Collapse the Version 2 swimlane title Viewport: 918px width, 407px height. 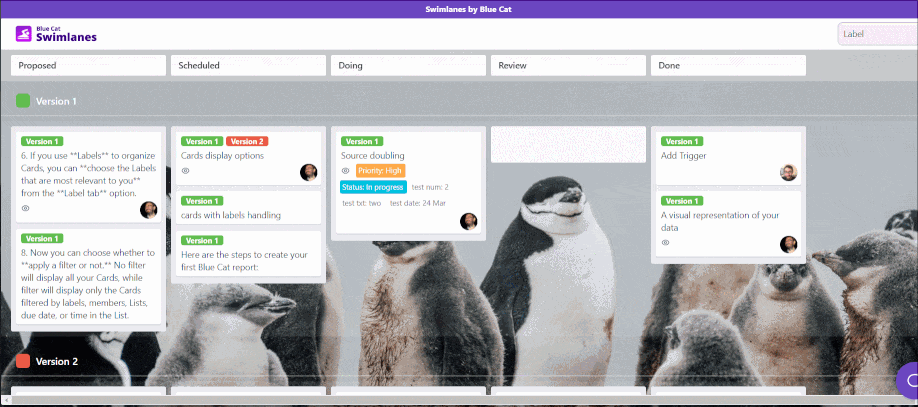pyautogui.click(x=57, y=361)
